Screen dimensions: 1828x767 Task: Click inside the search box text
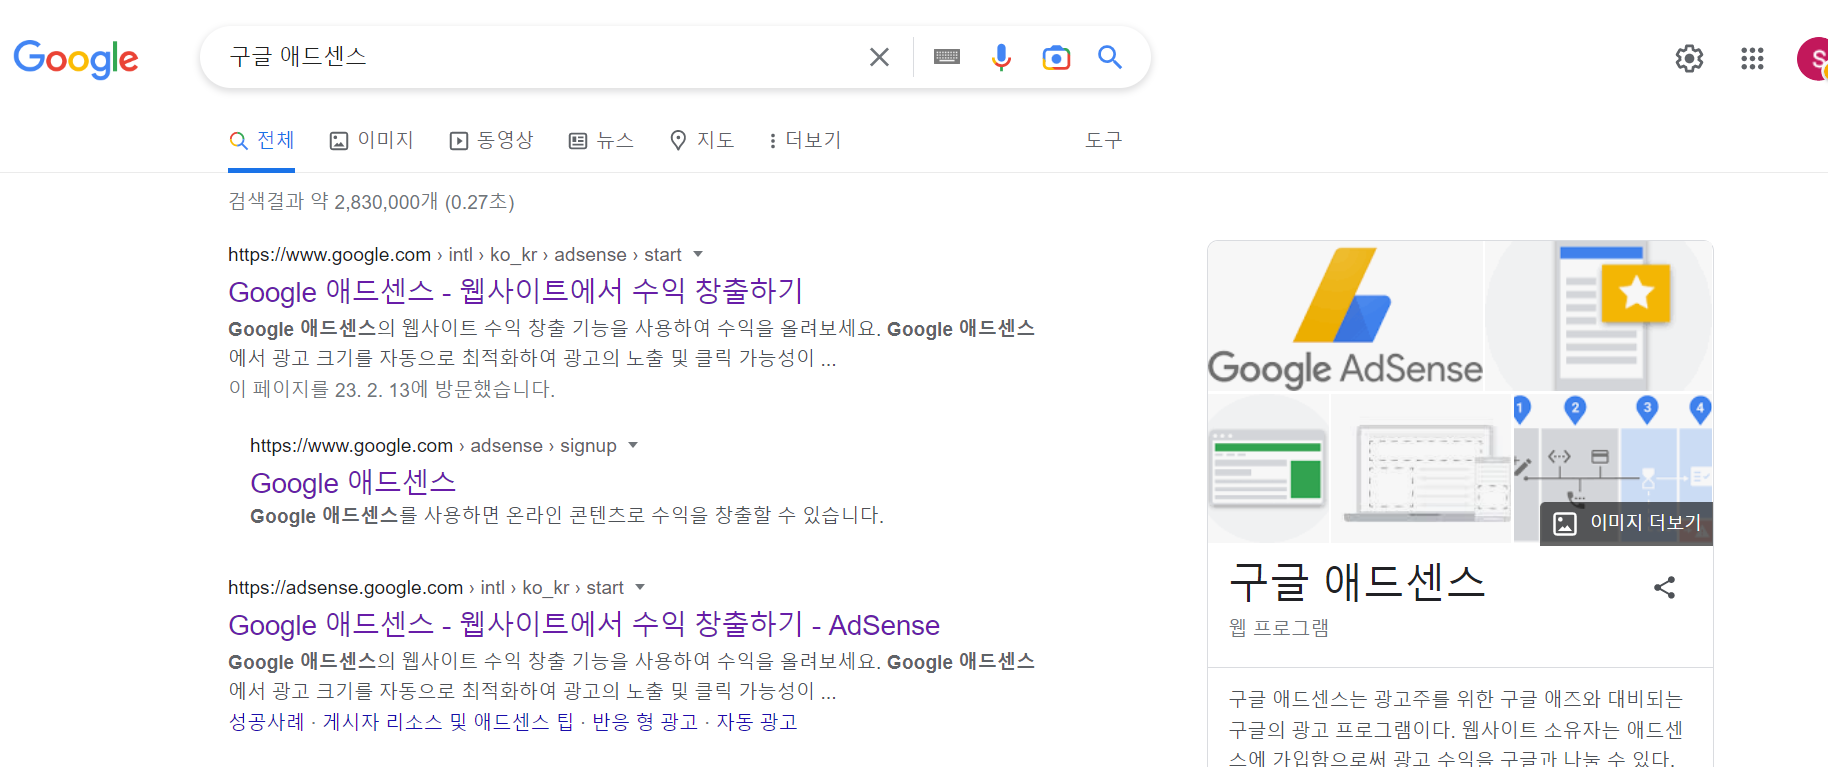[x=298, y=56]
